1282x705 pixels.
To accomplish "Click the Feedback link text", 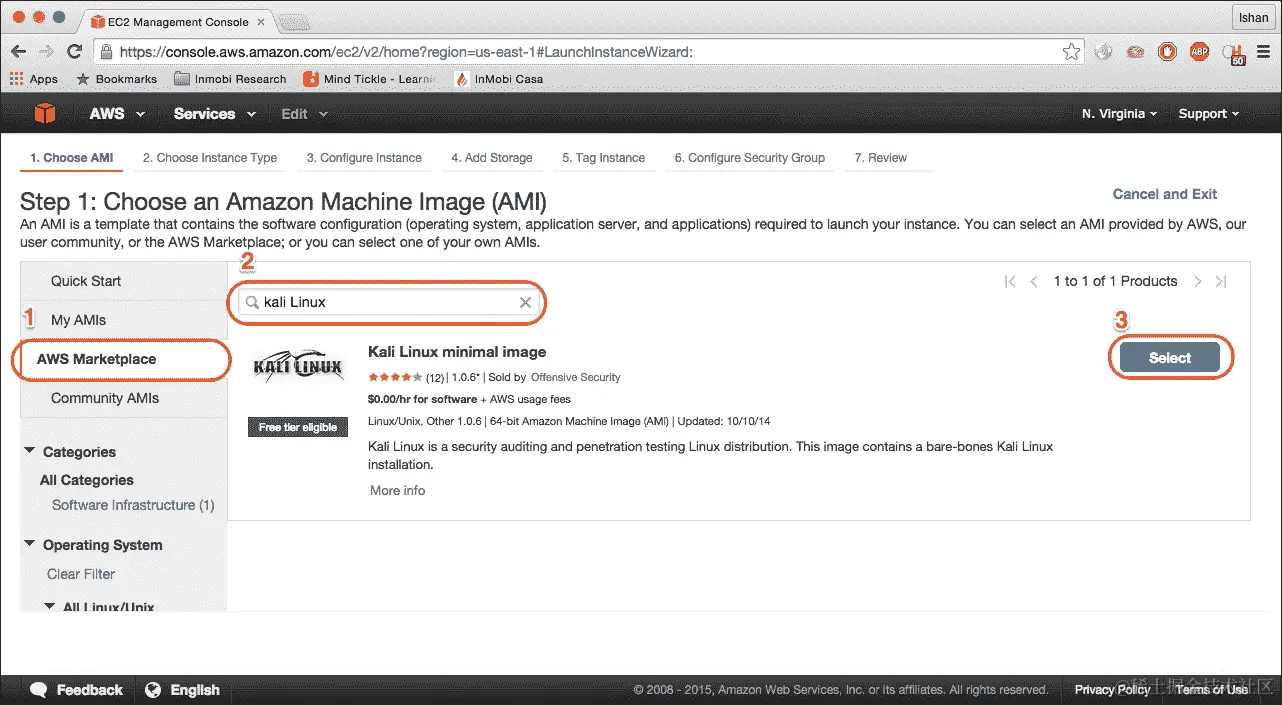I will [90, 690].
